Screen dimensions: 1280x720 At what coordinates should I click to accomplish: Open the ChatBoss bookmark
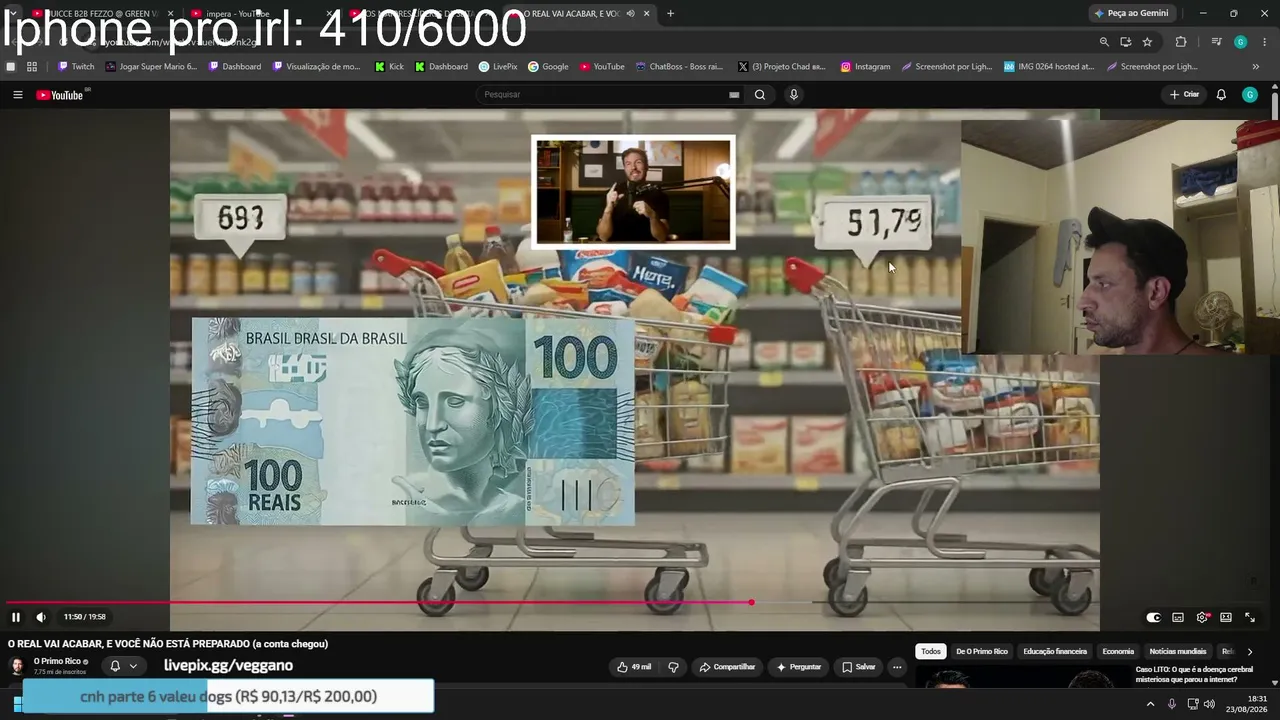click(679, 67)
